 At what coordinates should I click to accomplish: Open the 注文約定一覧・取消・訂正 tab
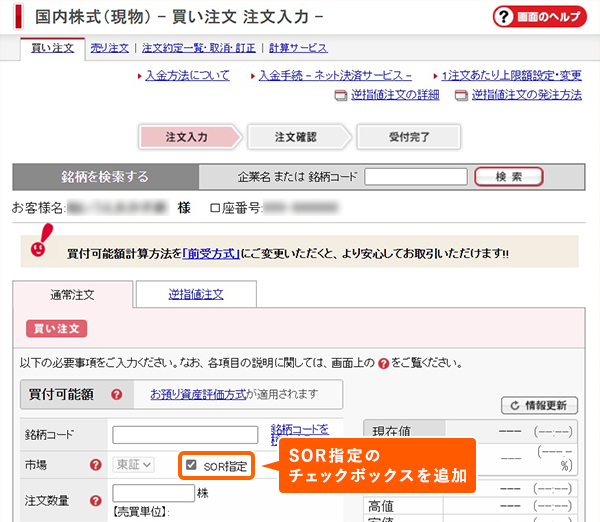point(198,48)
